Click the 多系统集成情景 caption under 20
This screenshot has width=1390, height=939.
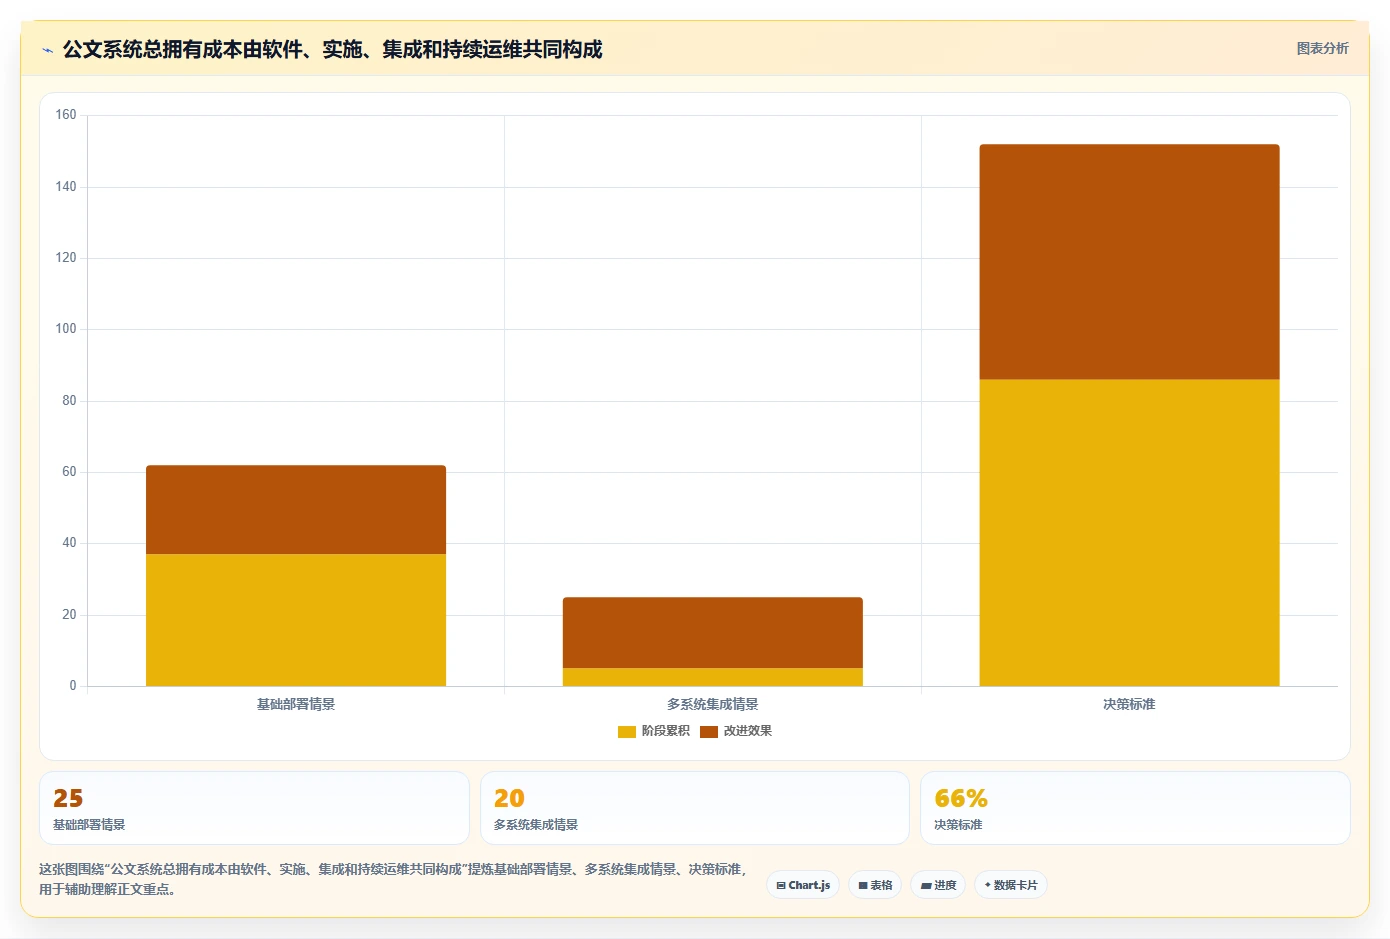point(536,825)
